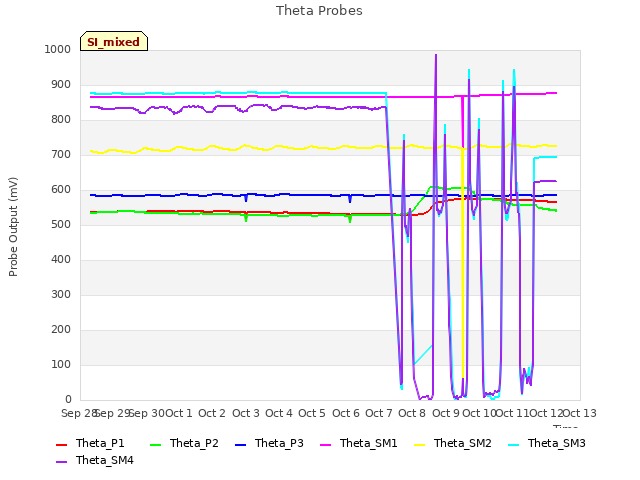
Task: Click the Theta_P2 green legend swatch
Action: click(x=156, y=444)
